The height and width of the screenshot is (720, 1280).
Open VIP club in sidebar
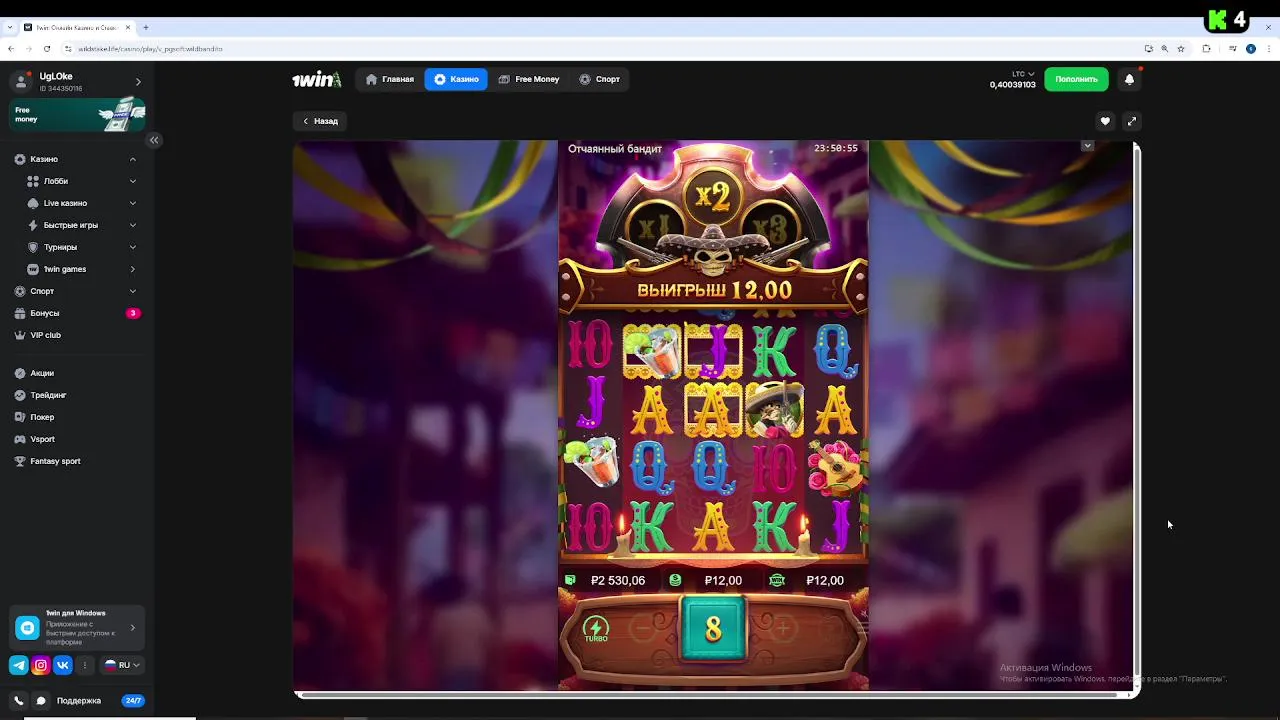[x=76, y=335]
